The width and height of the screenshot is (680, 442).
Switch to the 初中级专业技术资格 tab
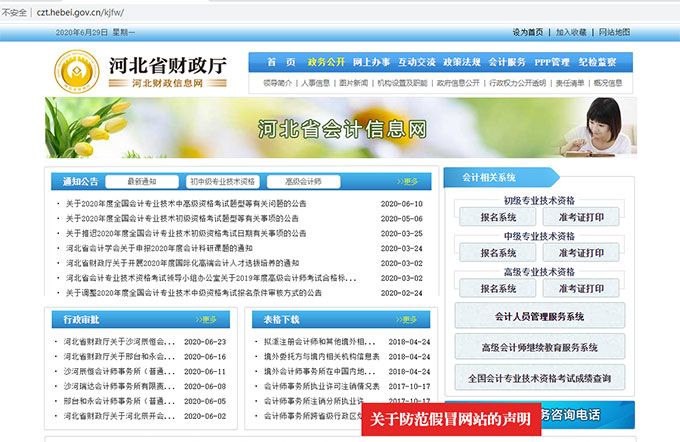222,182
